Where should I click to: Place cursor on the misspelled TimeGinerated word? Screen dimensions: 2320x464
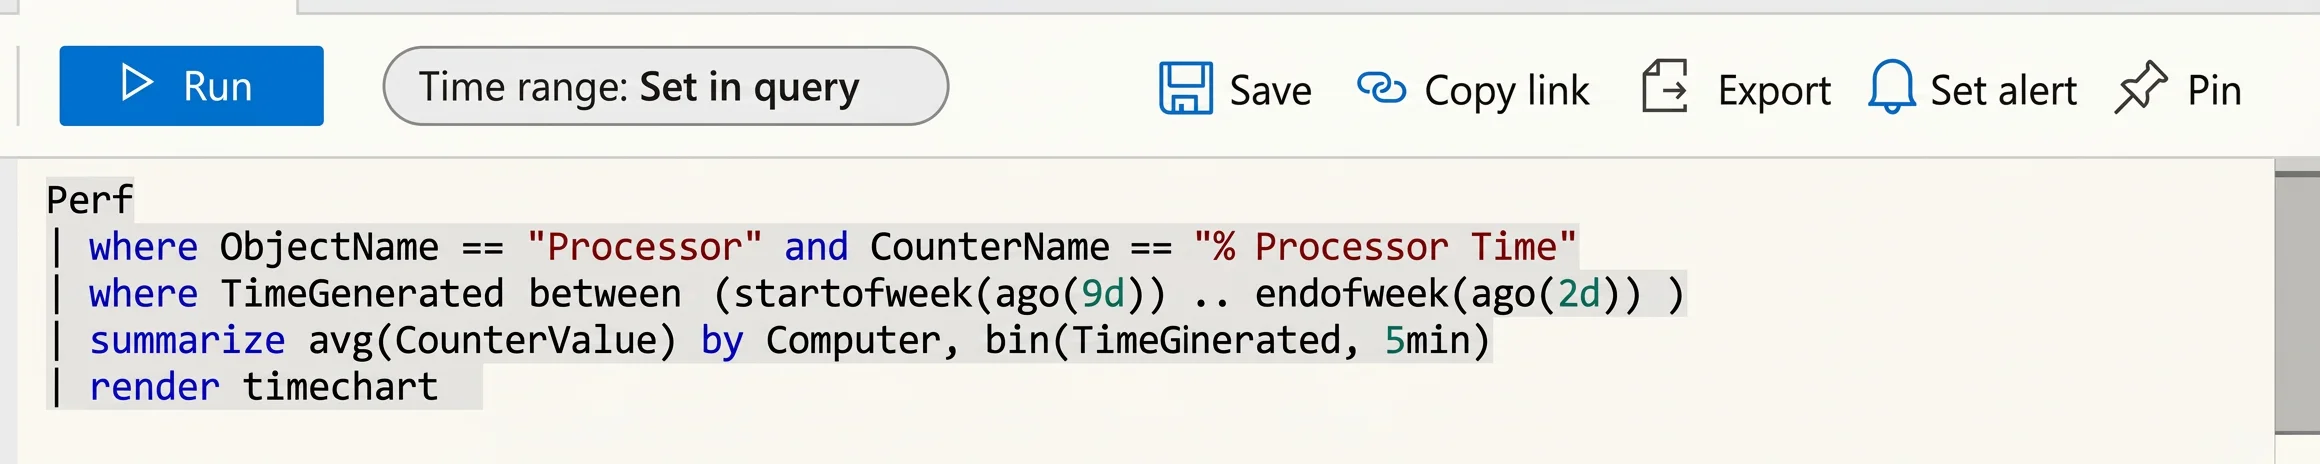[x=1205, y=340]
